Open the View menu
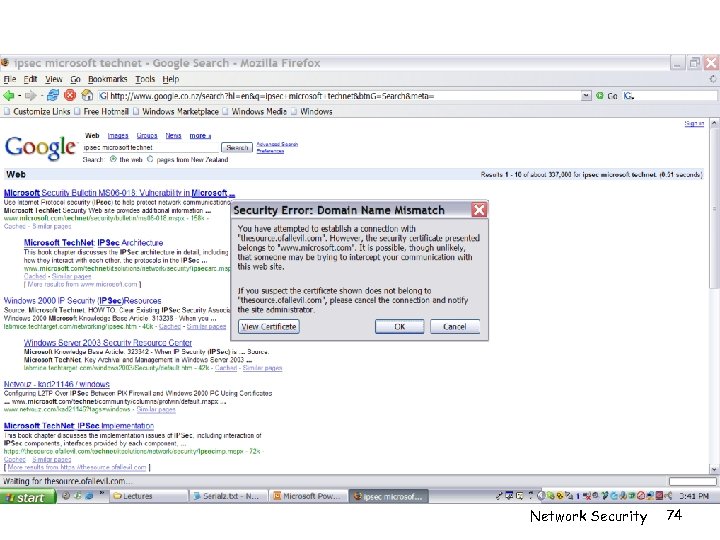720x540 pixels. click(54, 79)
